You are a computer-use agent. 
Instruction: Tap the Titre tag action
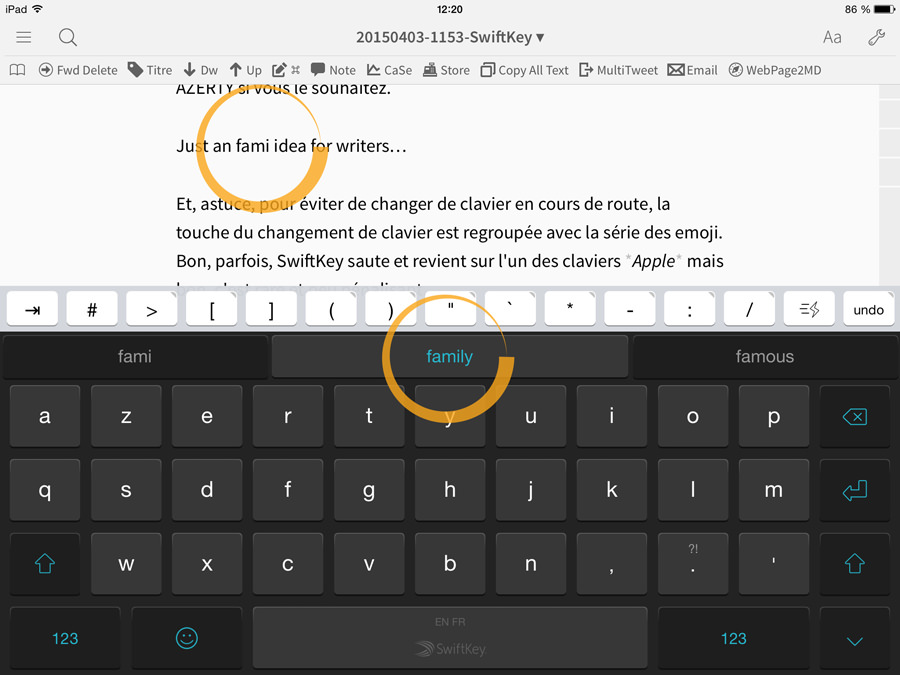(150, 70)
